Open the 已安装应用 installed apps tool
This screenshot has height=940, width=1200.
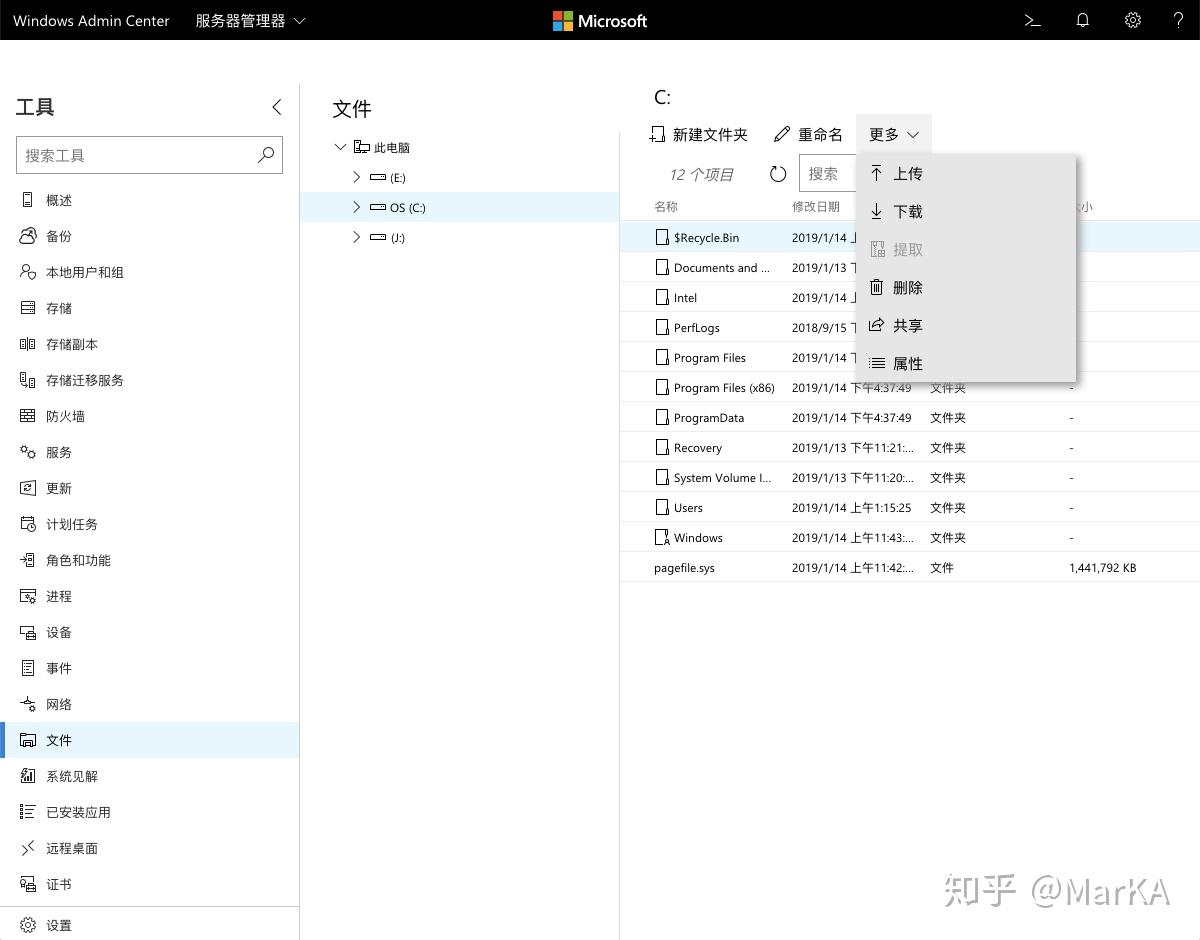coord(149,812)
